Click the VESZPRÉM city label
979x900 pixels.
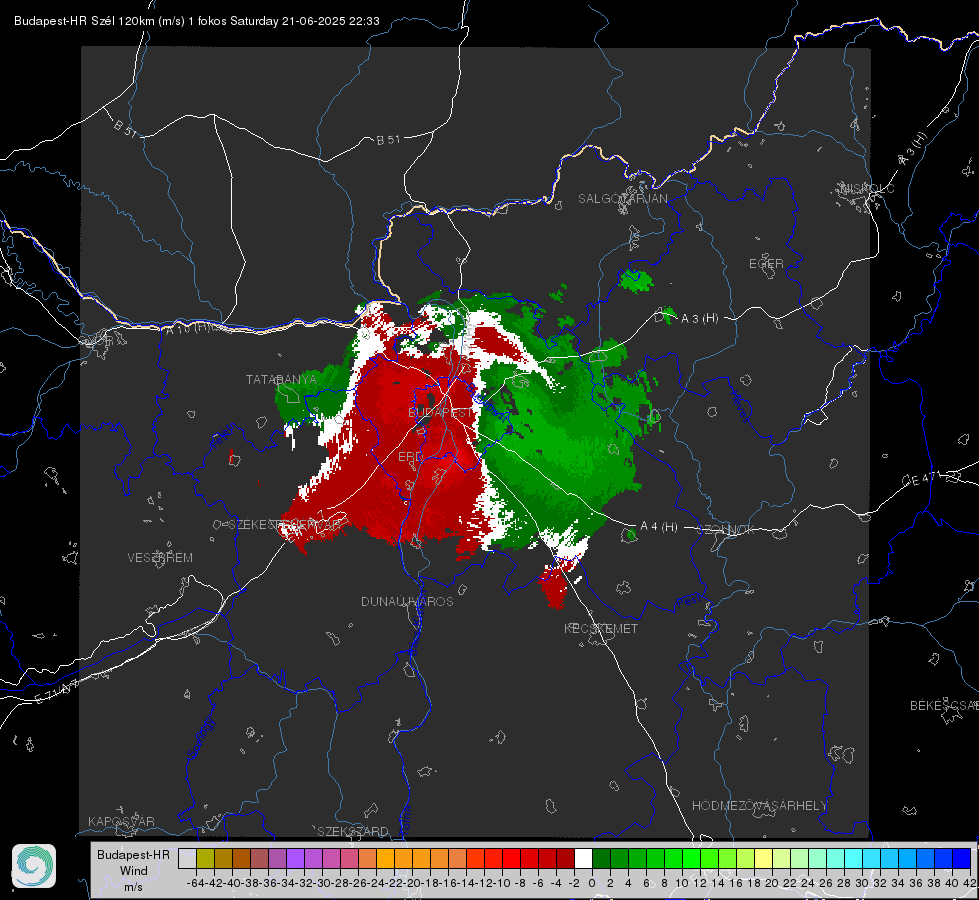click(160, 557)
